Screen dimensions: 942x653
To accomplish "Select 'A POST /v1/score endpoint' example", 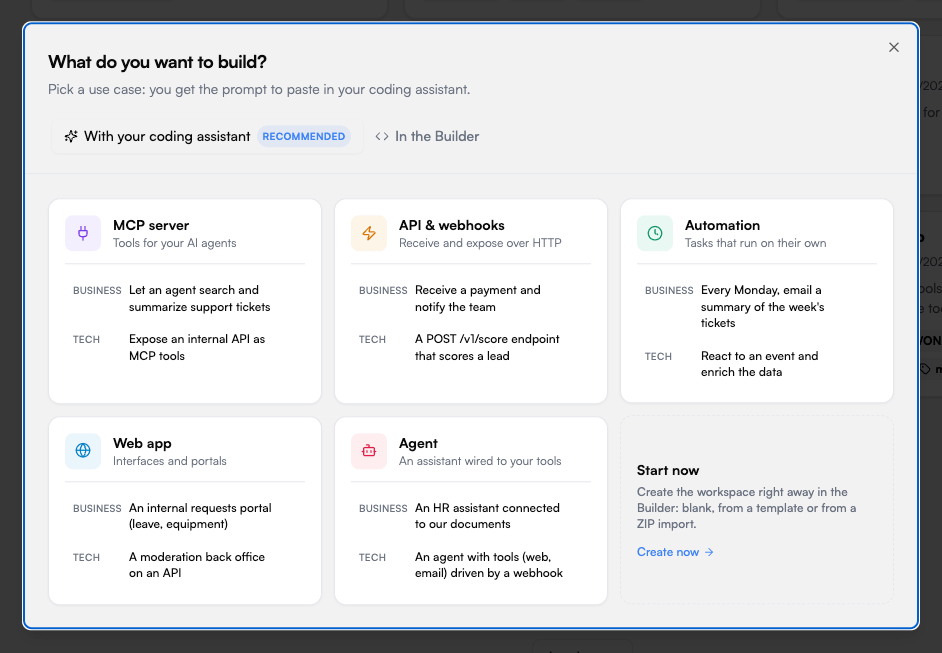I will click(487, 347).
